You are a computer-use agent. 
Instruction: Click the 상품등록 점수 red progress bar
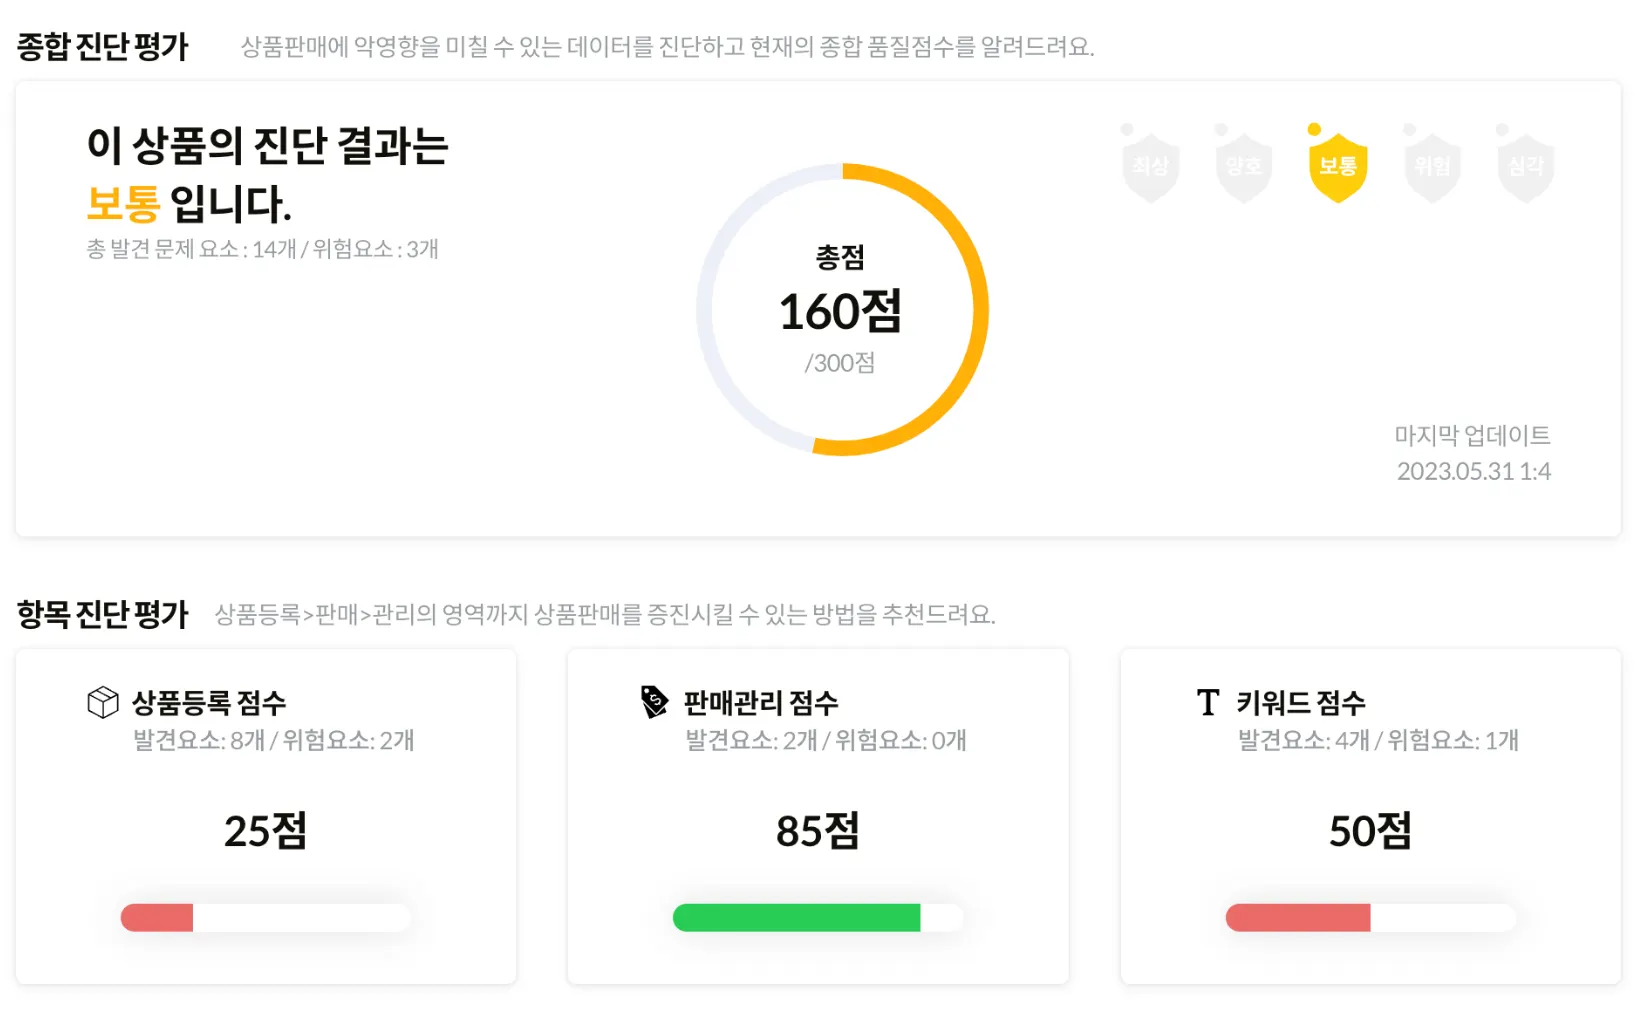pyautogui.click(x=265, y=918)
